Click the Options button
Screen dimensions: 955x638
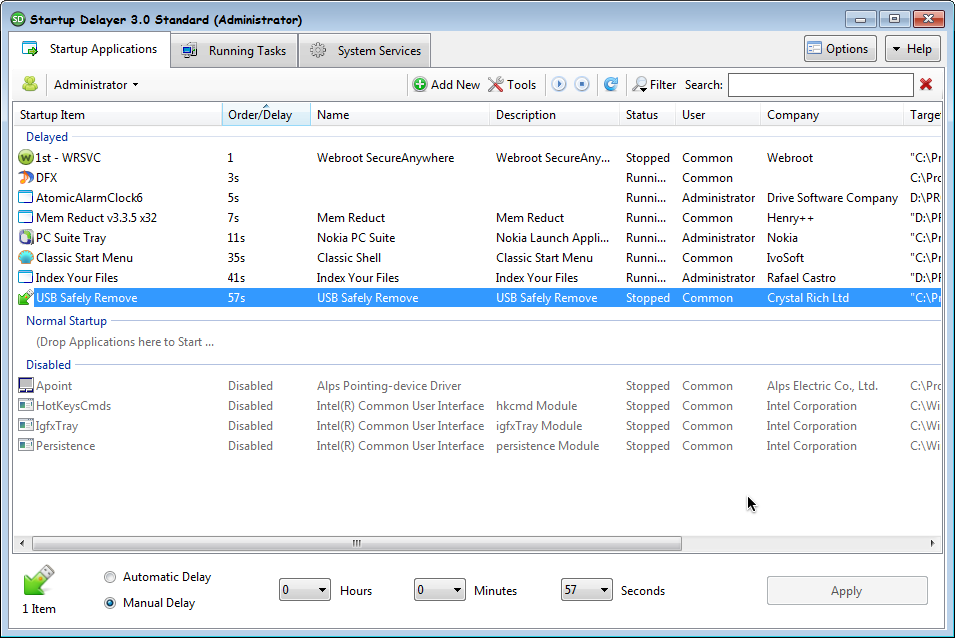pos(840,49)
